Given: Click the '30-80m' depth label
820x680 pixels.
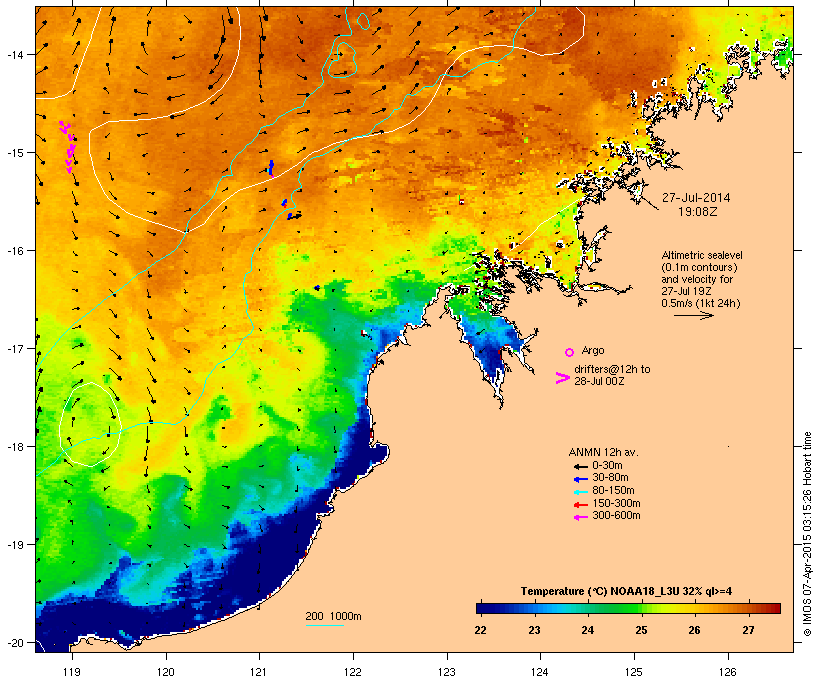Looking at the screenshot, I should (x=610, y=478).
